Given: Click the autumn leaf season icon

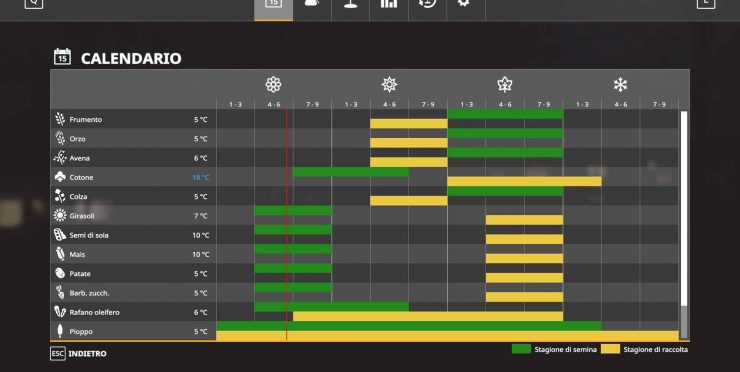Looking at the screenshot, I should (x=505, y=85).
